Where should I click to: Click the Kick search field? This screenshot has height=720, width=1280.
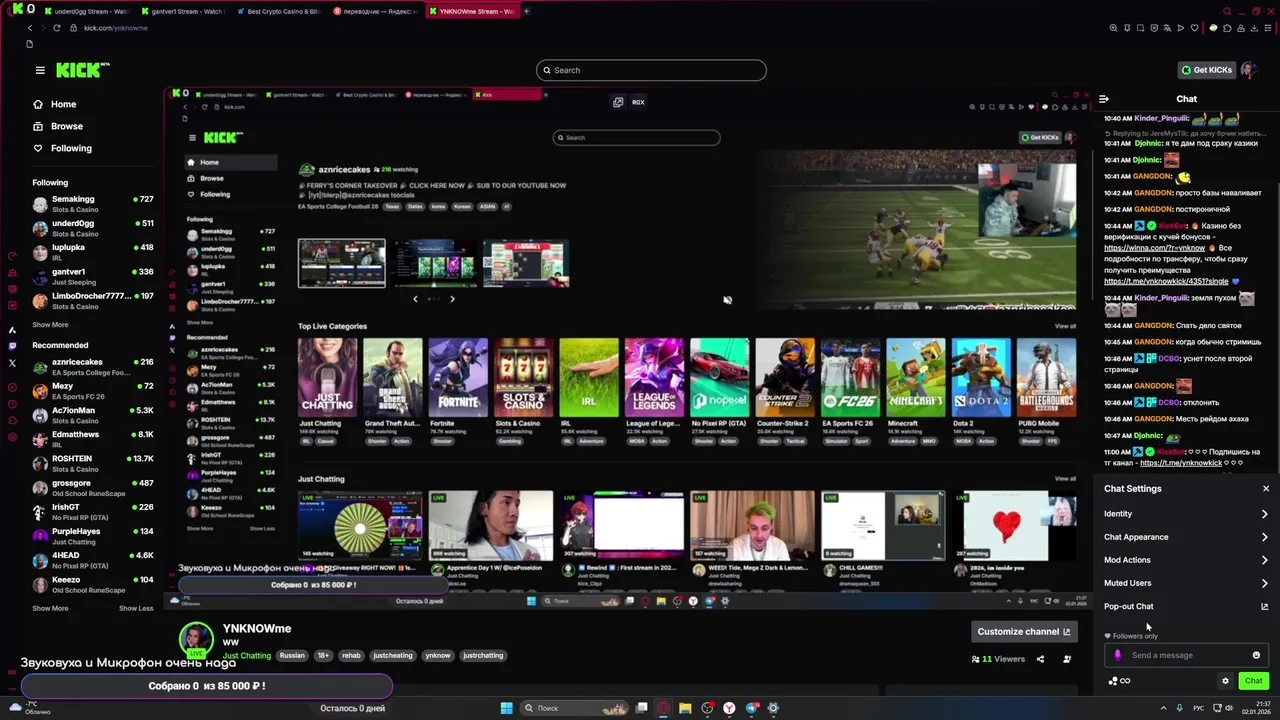point(651,70)
